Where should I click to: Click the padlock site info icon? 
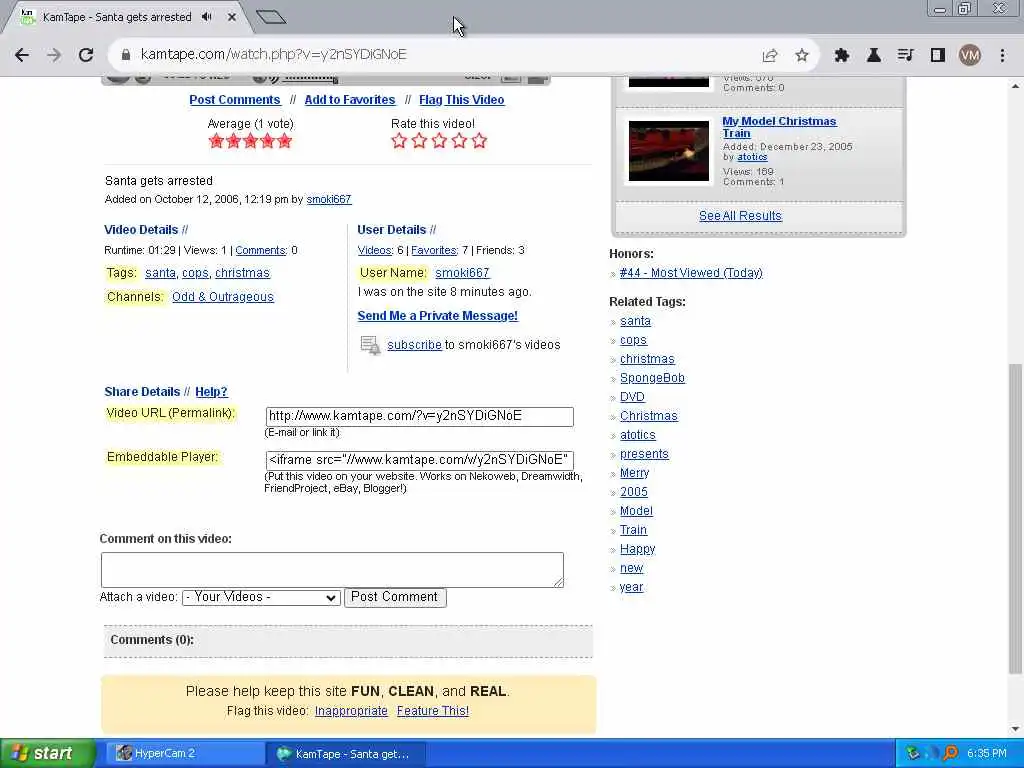(x=126, y=55)
